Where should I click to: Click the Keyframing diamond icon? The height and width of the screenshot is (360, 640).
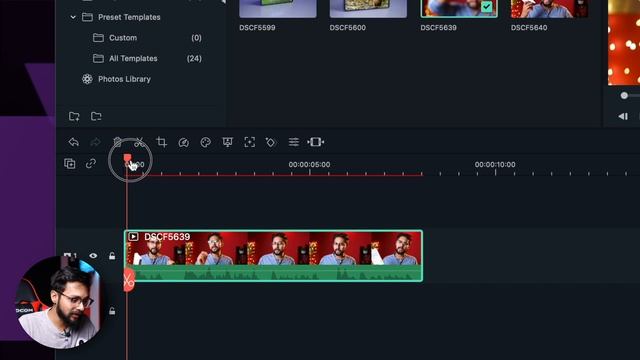tap(271, 142)
